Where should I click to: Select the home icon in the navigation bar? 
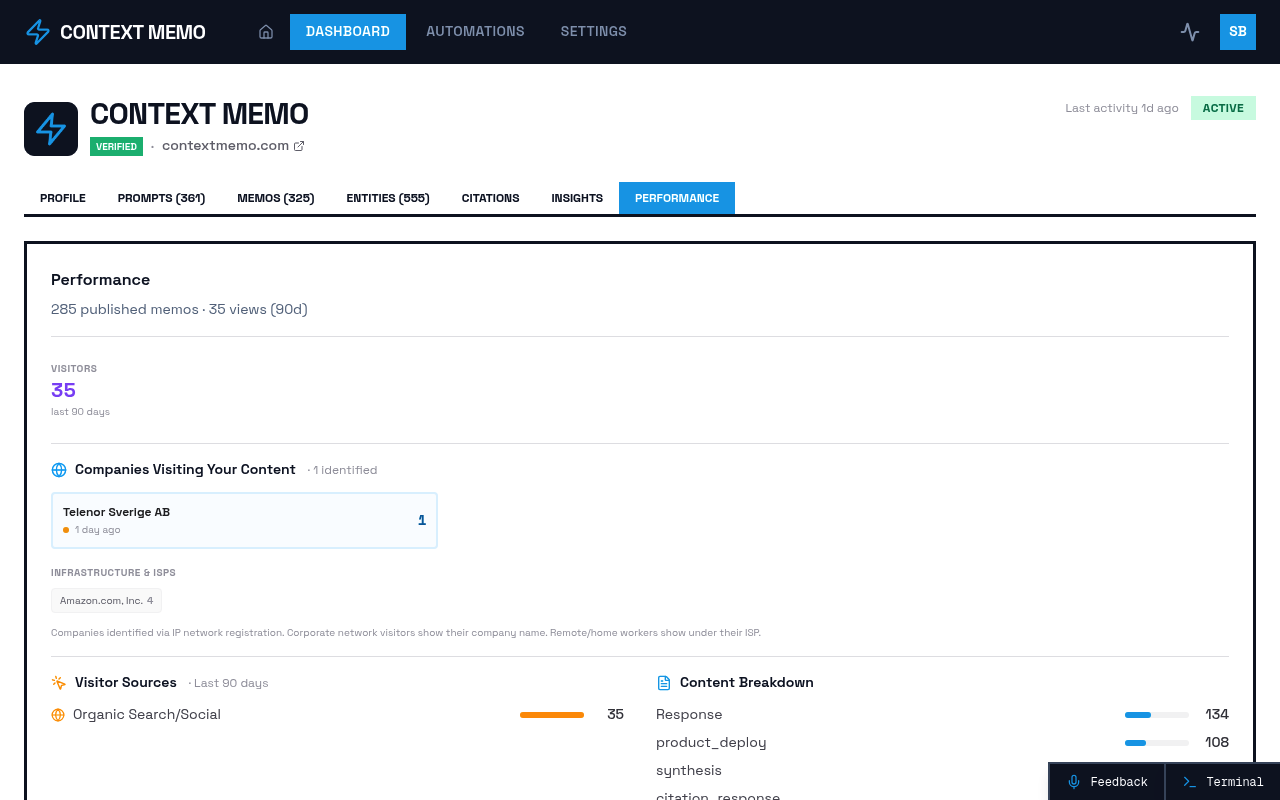coord(265,31)
